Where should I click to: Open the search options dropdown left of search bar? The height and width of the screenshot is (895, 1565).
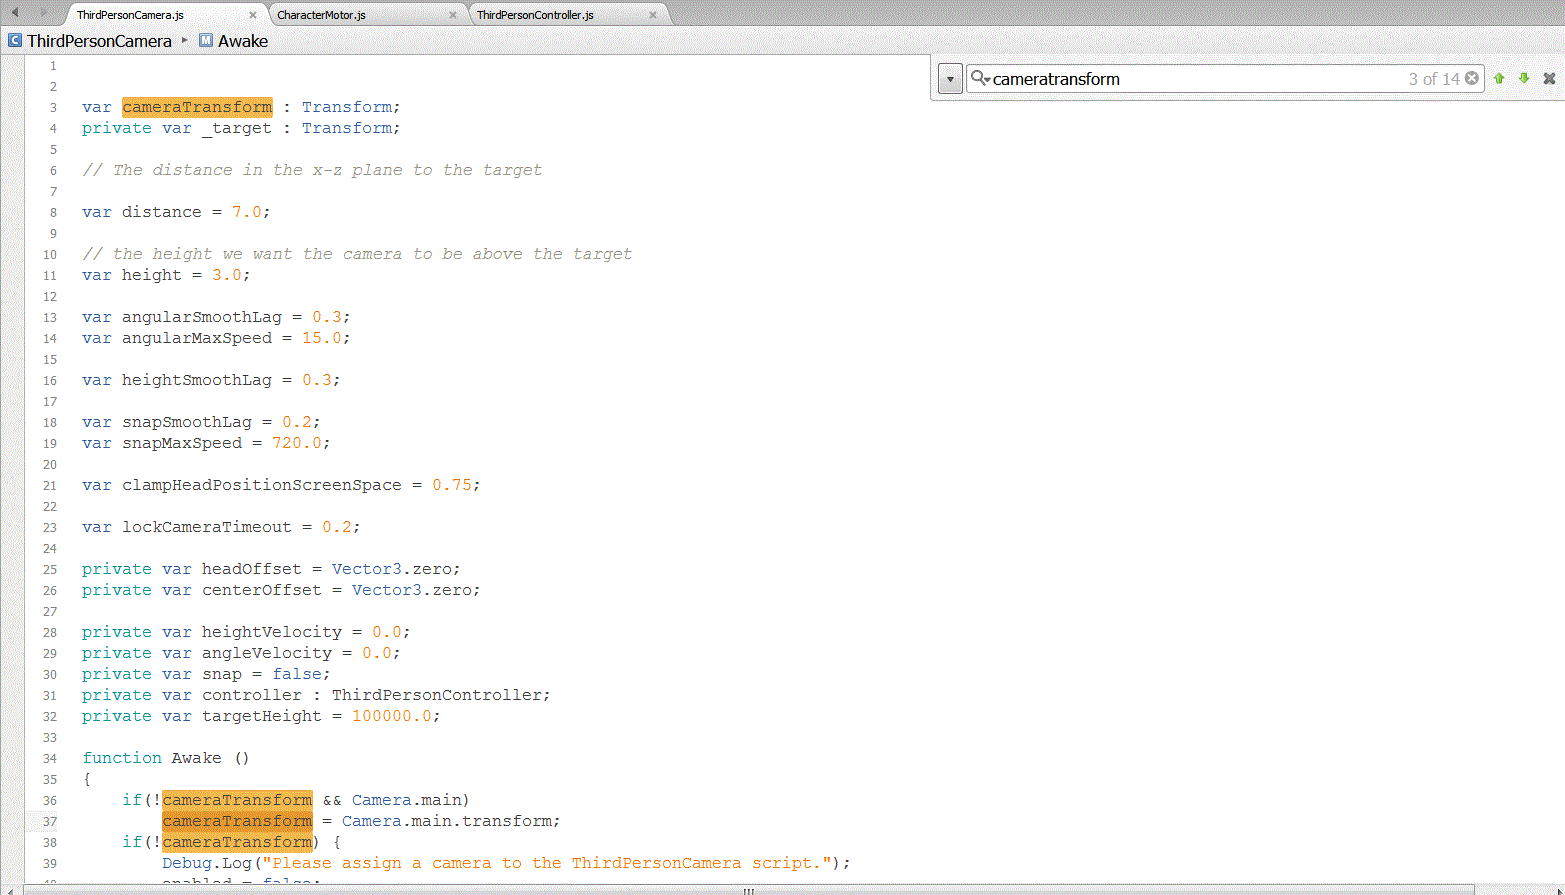948,78
